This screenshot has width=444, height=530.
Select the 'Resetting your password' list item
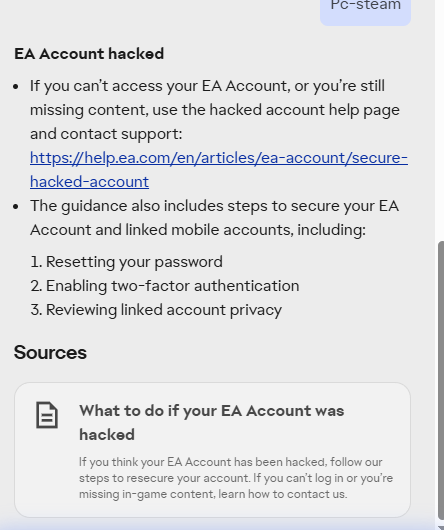click(126, 262)
